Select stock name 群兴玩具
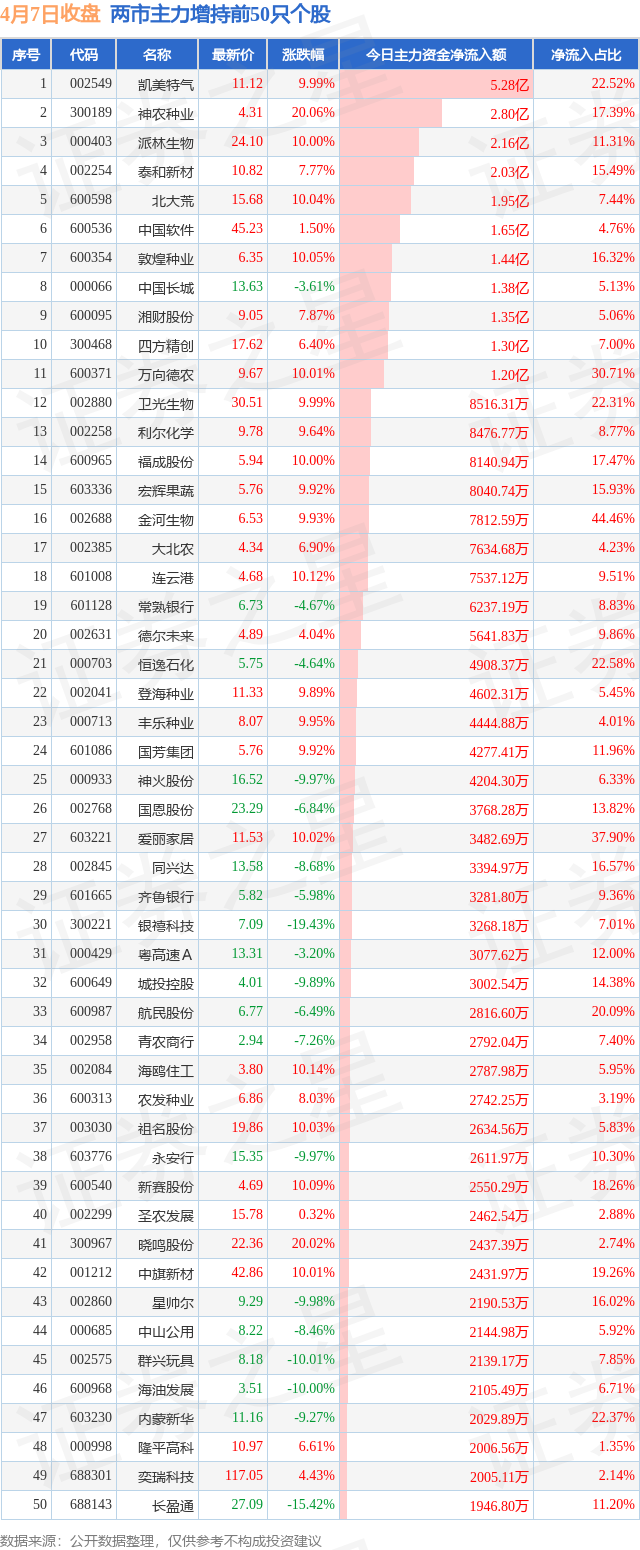The width and height of the screenshot is (640, 1550). click(166, 1361)
